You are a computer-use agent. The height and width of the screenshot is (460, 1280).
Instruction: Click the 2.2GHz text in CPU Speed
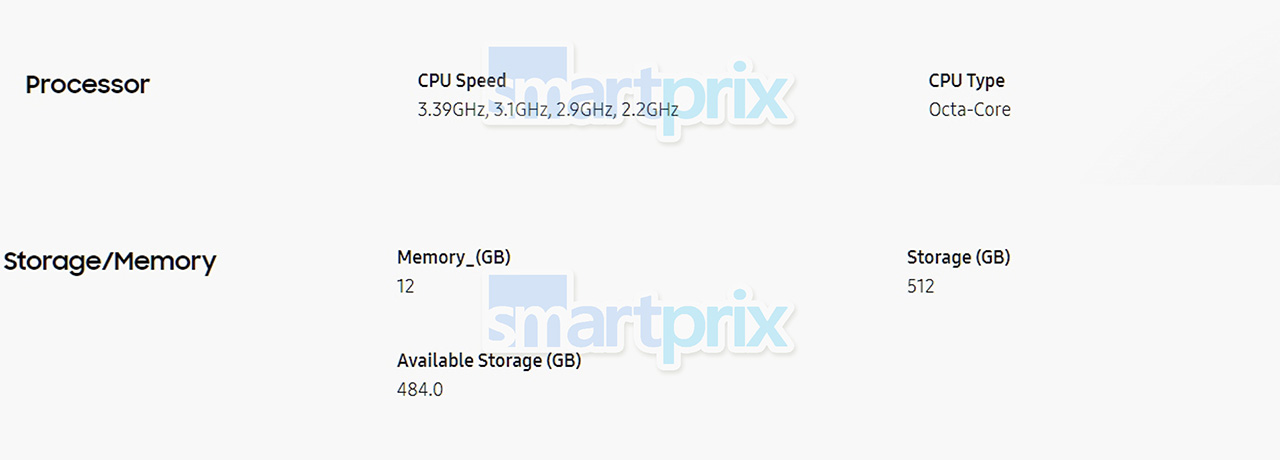tap(649, 110)
